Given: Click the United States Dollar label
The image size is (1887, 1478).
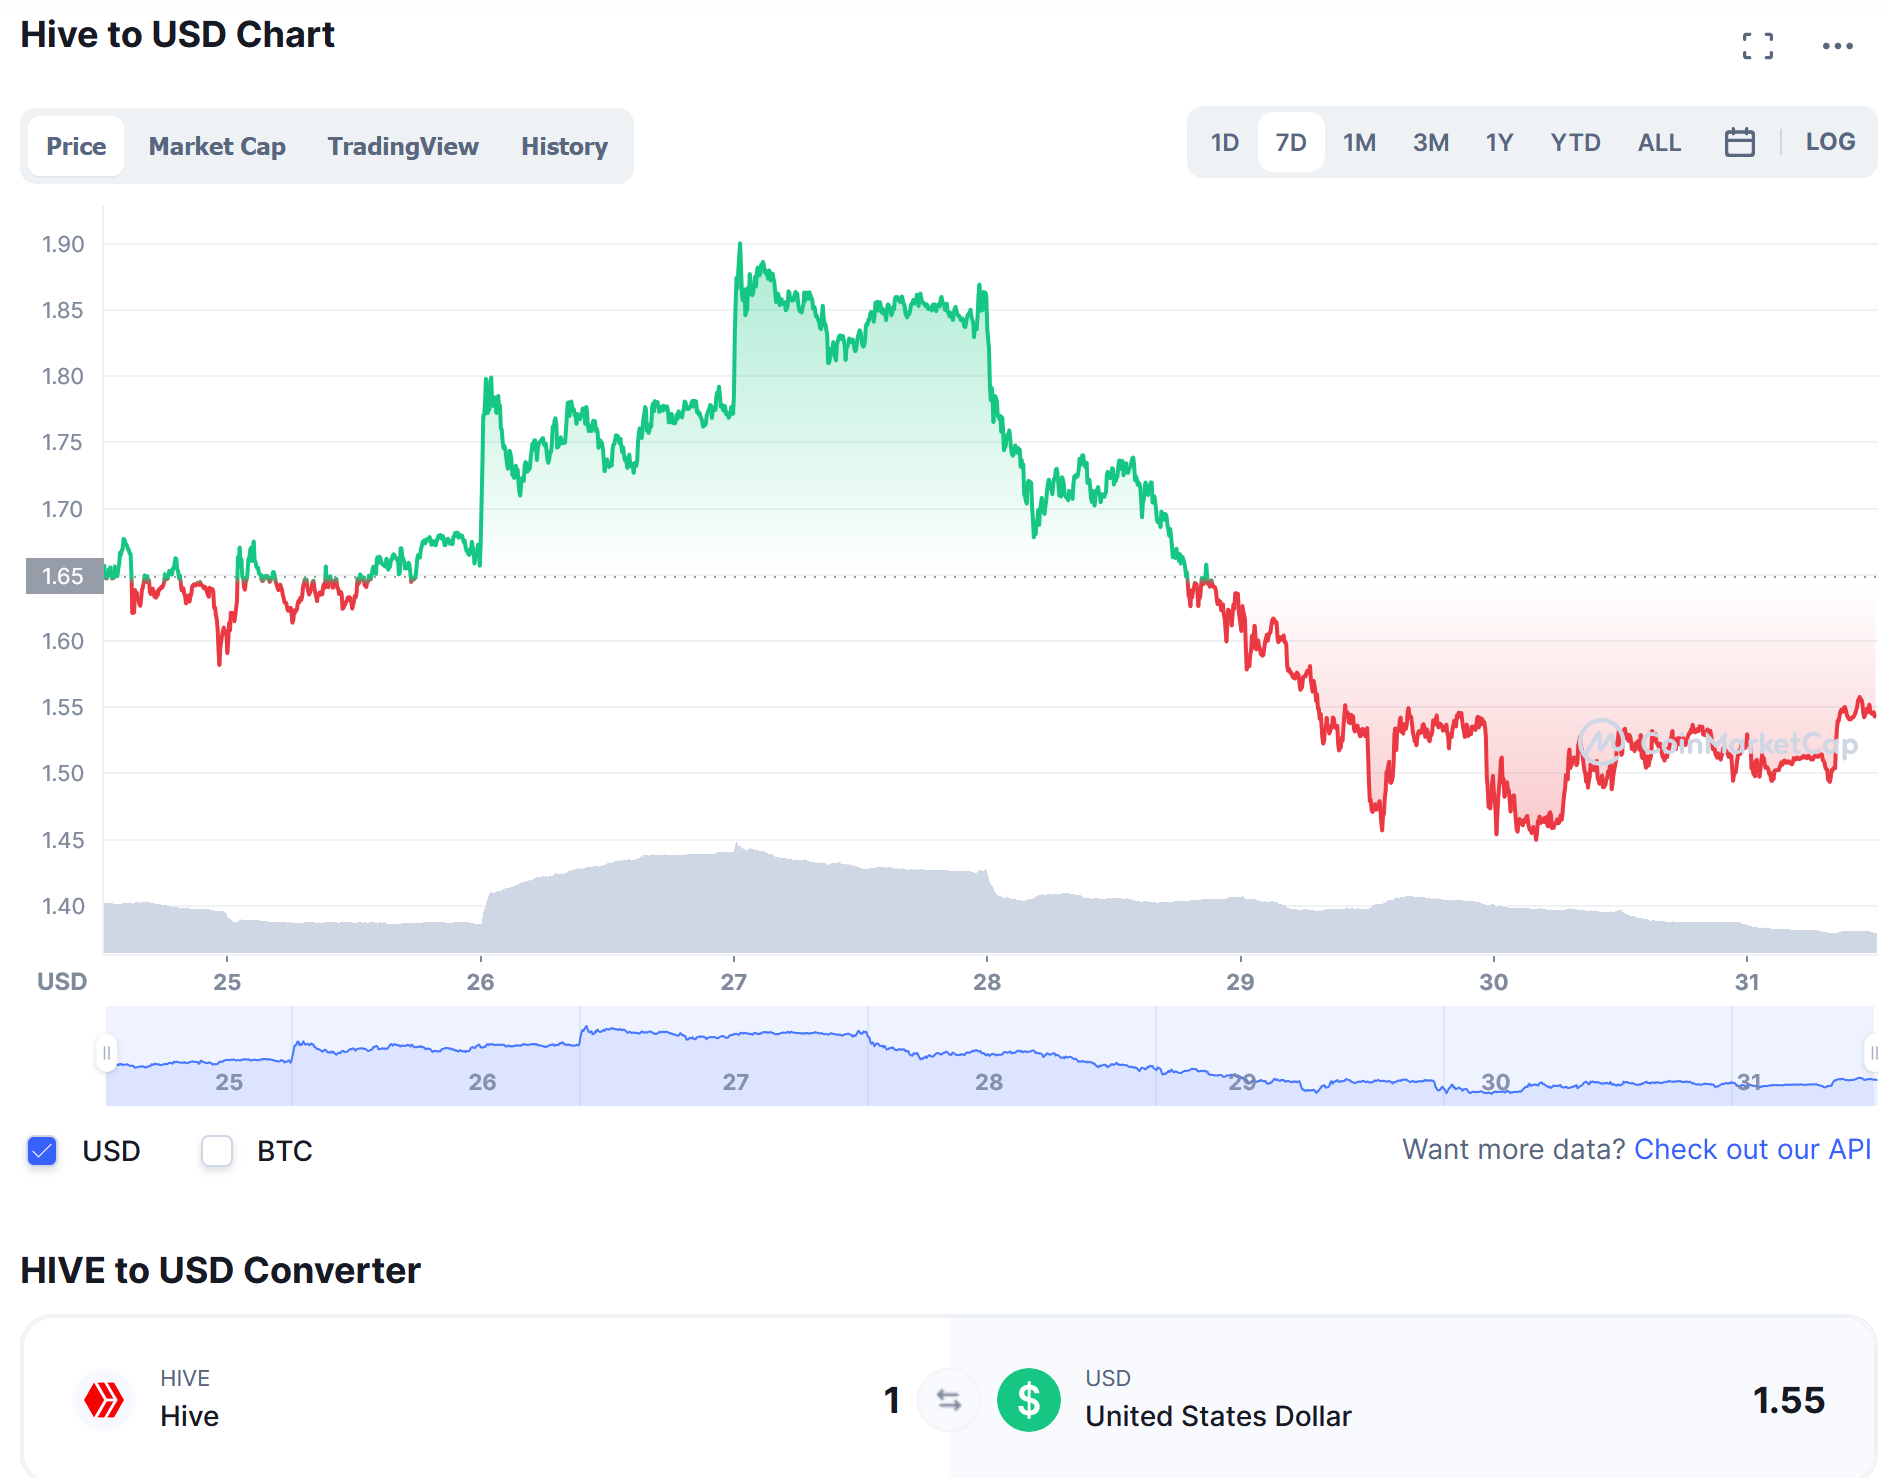Looking at the screenshot, I should tap(1218, 1416).
